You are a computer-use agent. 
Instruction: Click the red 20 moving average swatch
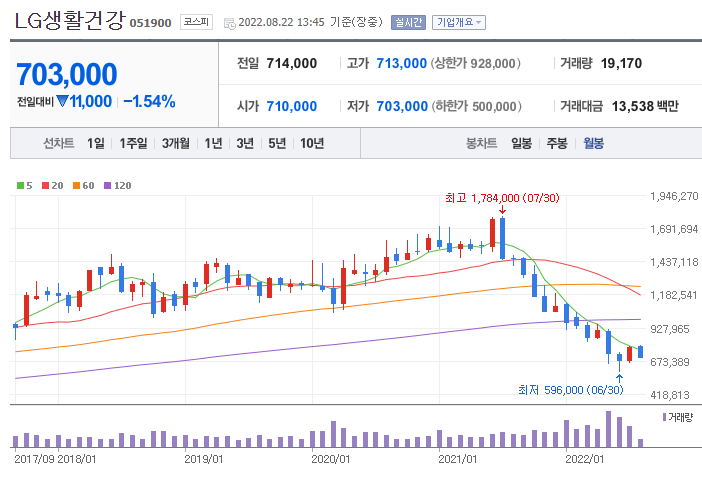[x=45, y=185]
